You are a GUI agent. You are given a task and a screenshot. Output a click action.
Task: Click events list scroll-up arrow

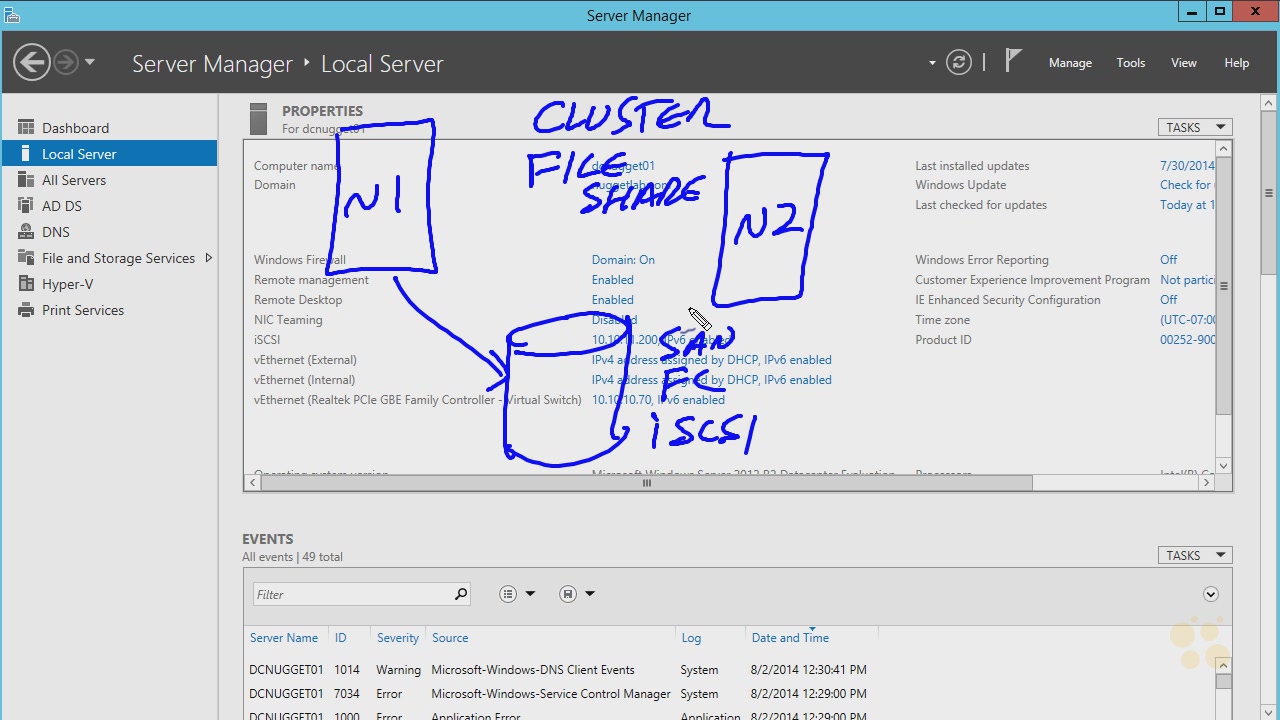(x=1224, y=665)
